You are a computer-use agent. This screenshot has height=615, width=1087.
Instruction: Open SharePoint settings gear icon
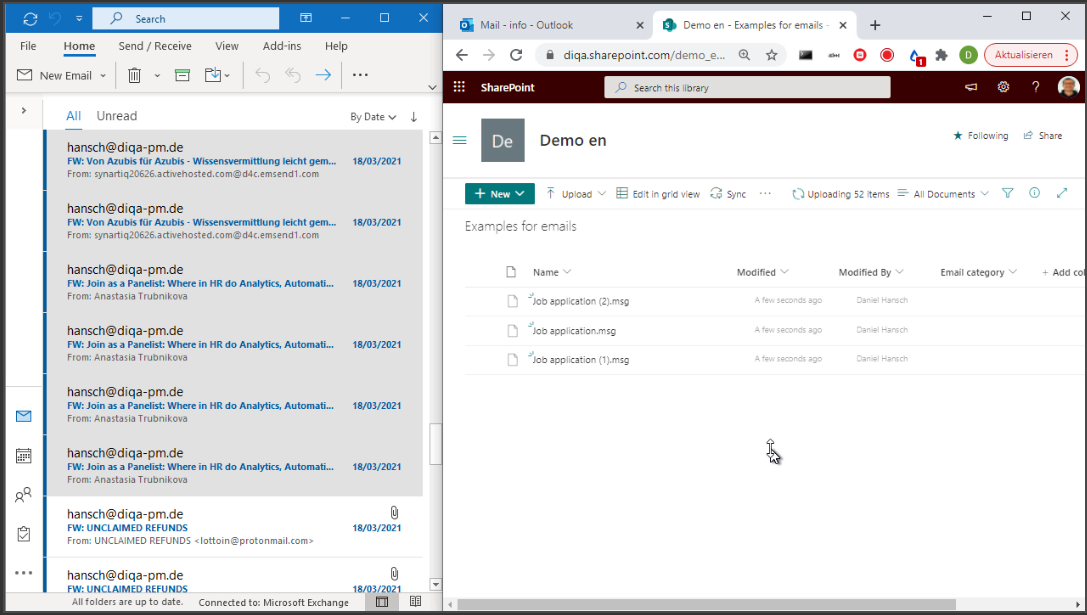(x=1003, y=87)
